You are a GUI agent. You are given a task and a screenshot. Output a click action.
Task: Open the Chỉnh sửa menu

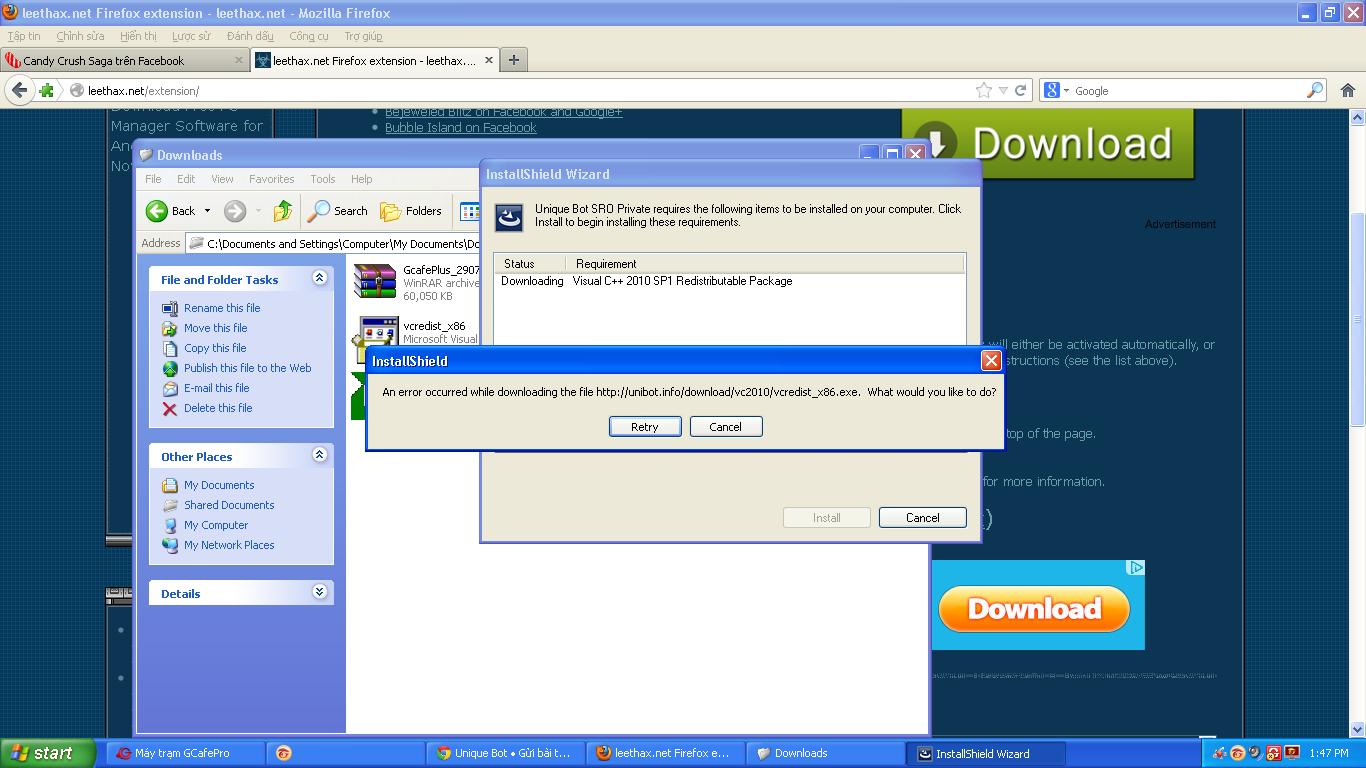click(x=80, y=36)
